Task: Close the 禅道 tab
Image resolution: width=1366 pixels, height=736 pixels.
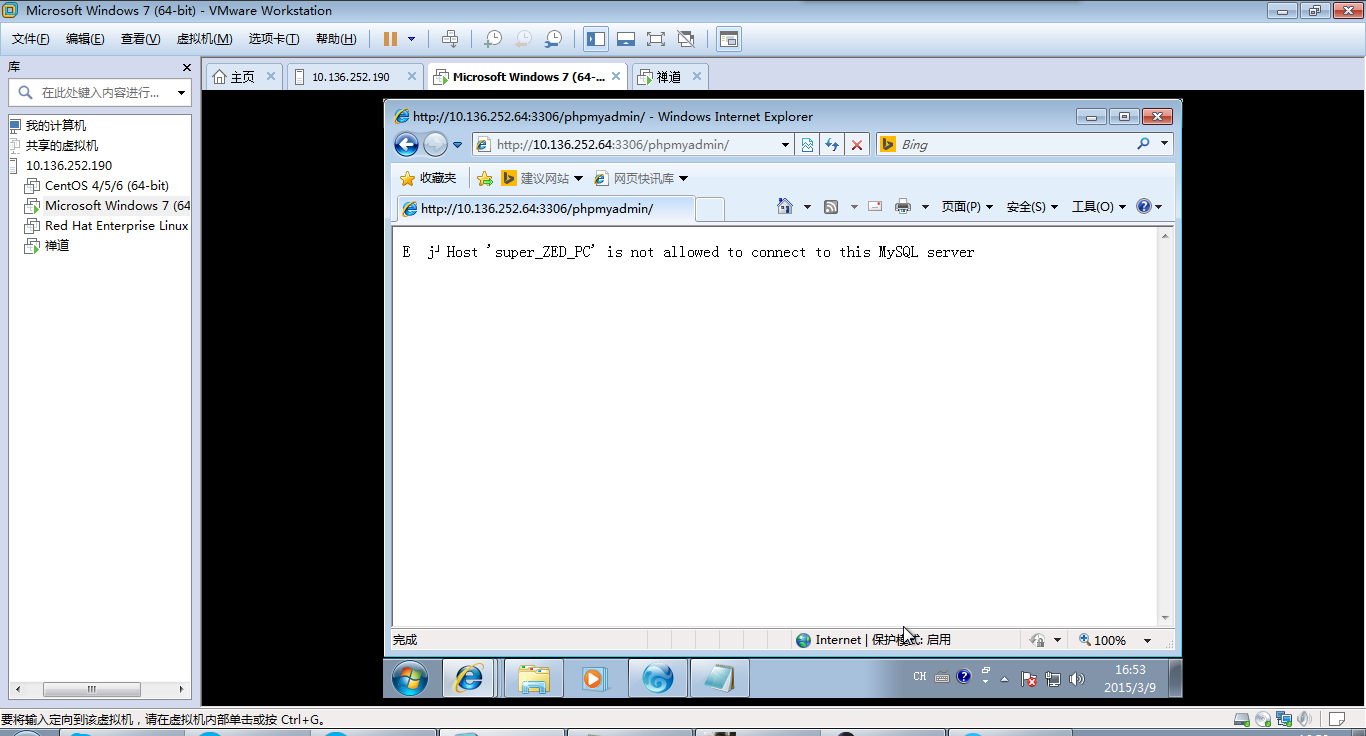Action: pos(696,76)
